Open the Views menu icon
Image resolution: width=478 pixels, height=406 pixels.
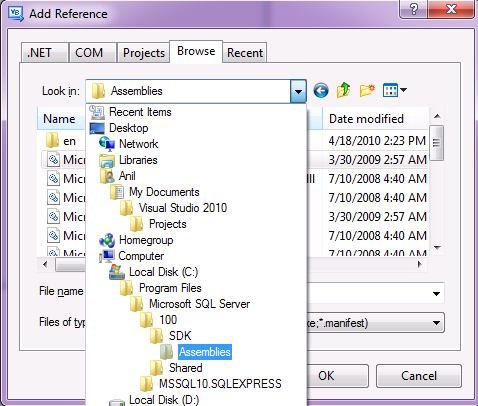[x=390, y=90]
